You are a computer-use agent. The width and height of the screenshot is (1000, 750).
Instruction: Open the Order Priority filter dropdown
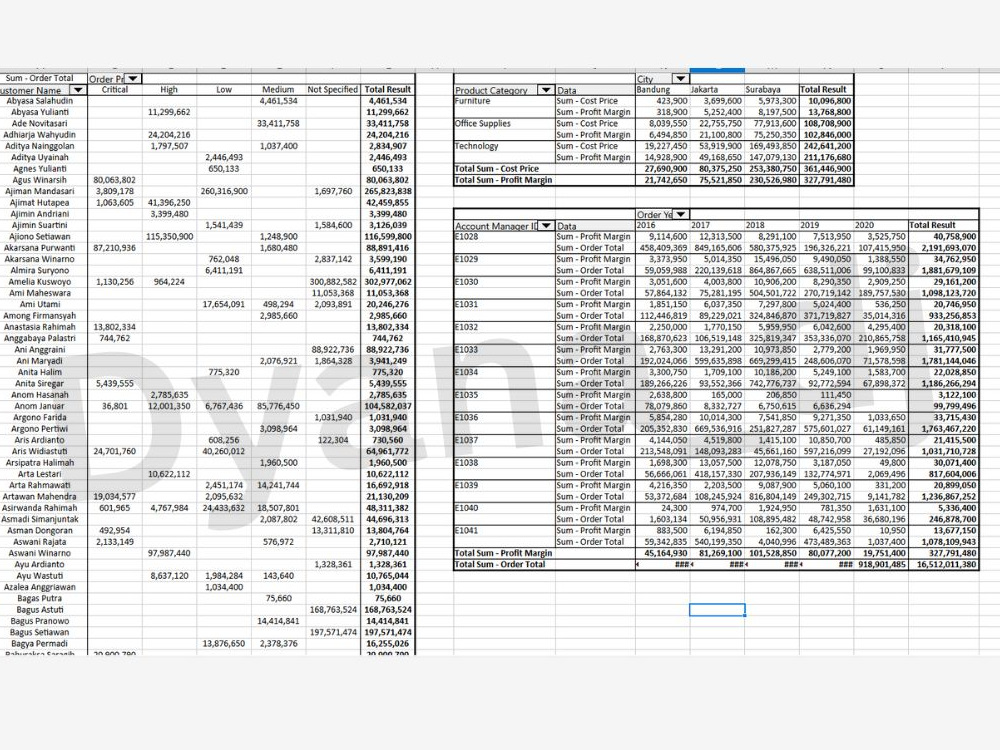(133, 79)
